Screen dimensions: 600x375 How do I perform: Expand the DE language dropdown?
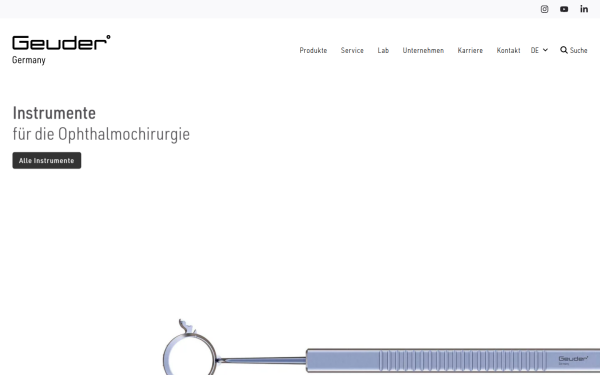pyautogui.click(x=539, y=50)
